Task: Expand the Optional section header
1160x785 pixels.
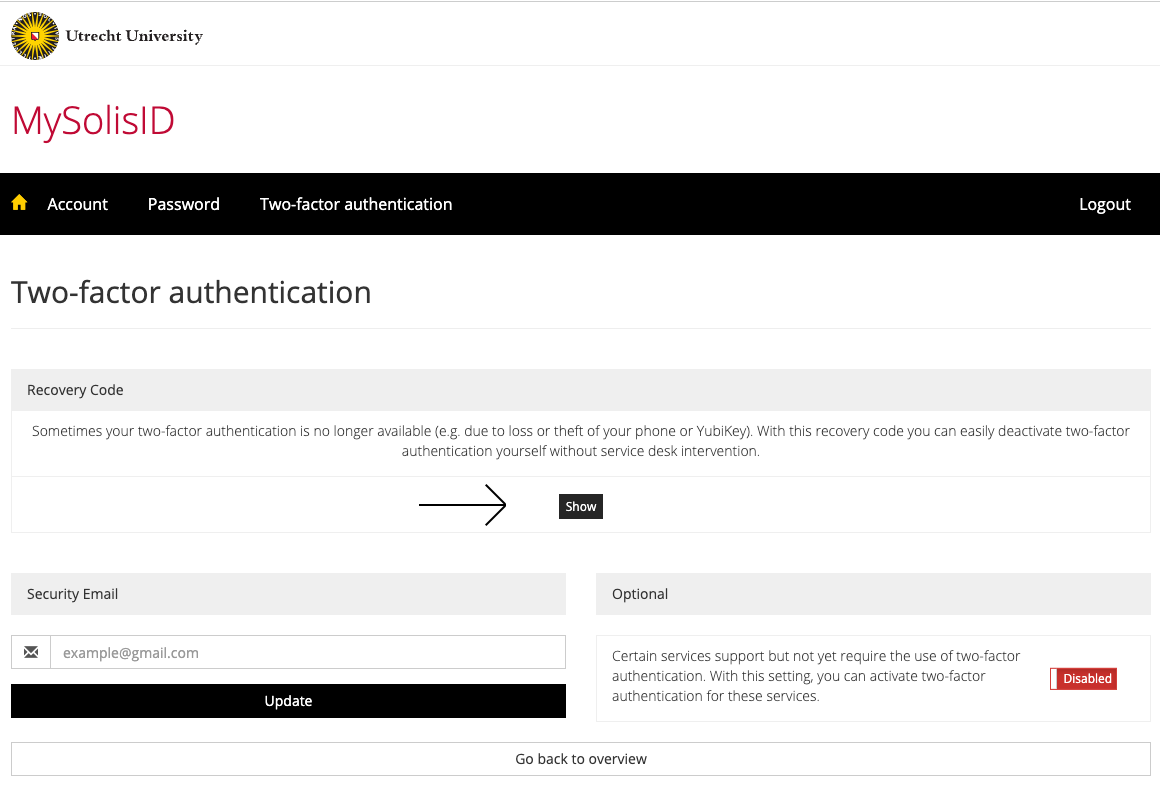Action: [x=640, y=593]
